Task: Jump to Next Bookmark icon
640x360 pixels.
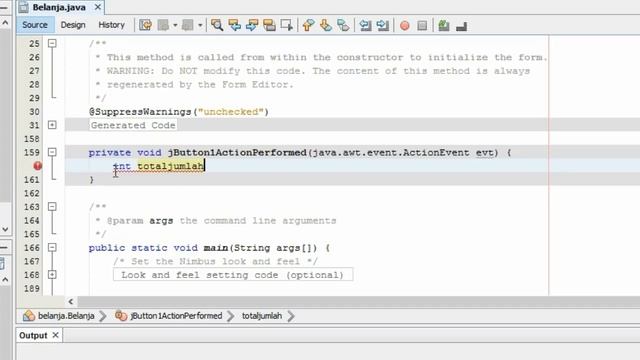Action: coord(326,25)
